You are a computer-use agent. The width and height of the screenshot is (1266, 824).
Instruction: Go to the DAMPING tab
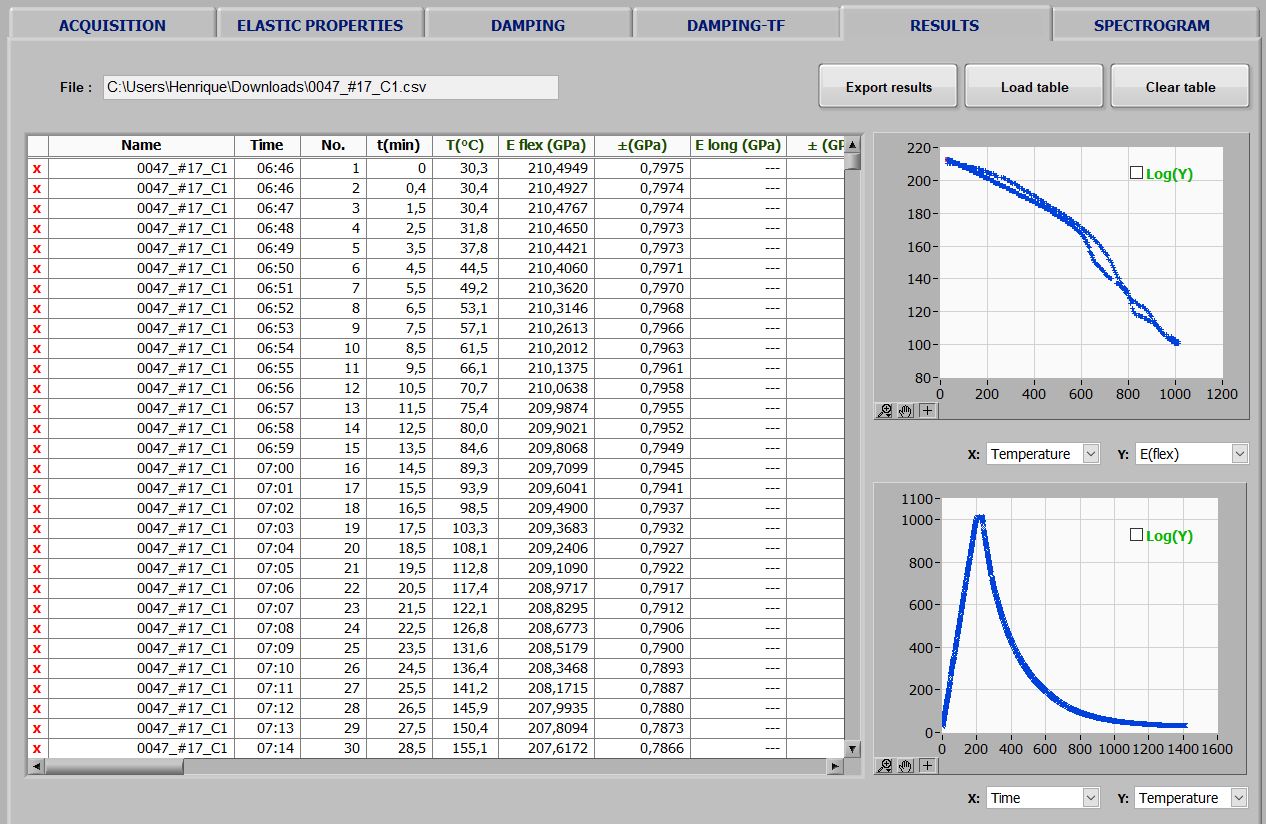pyautogui.click(x=528, y=25)
